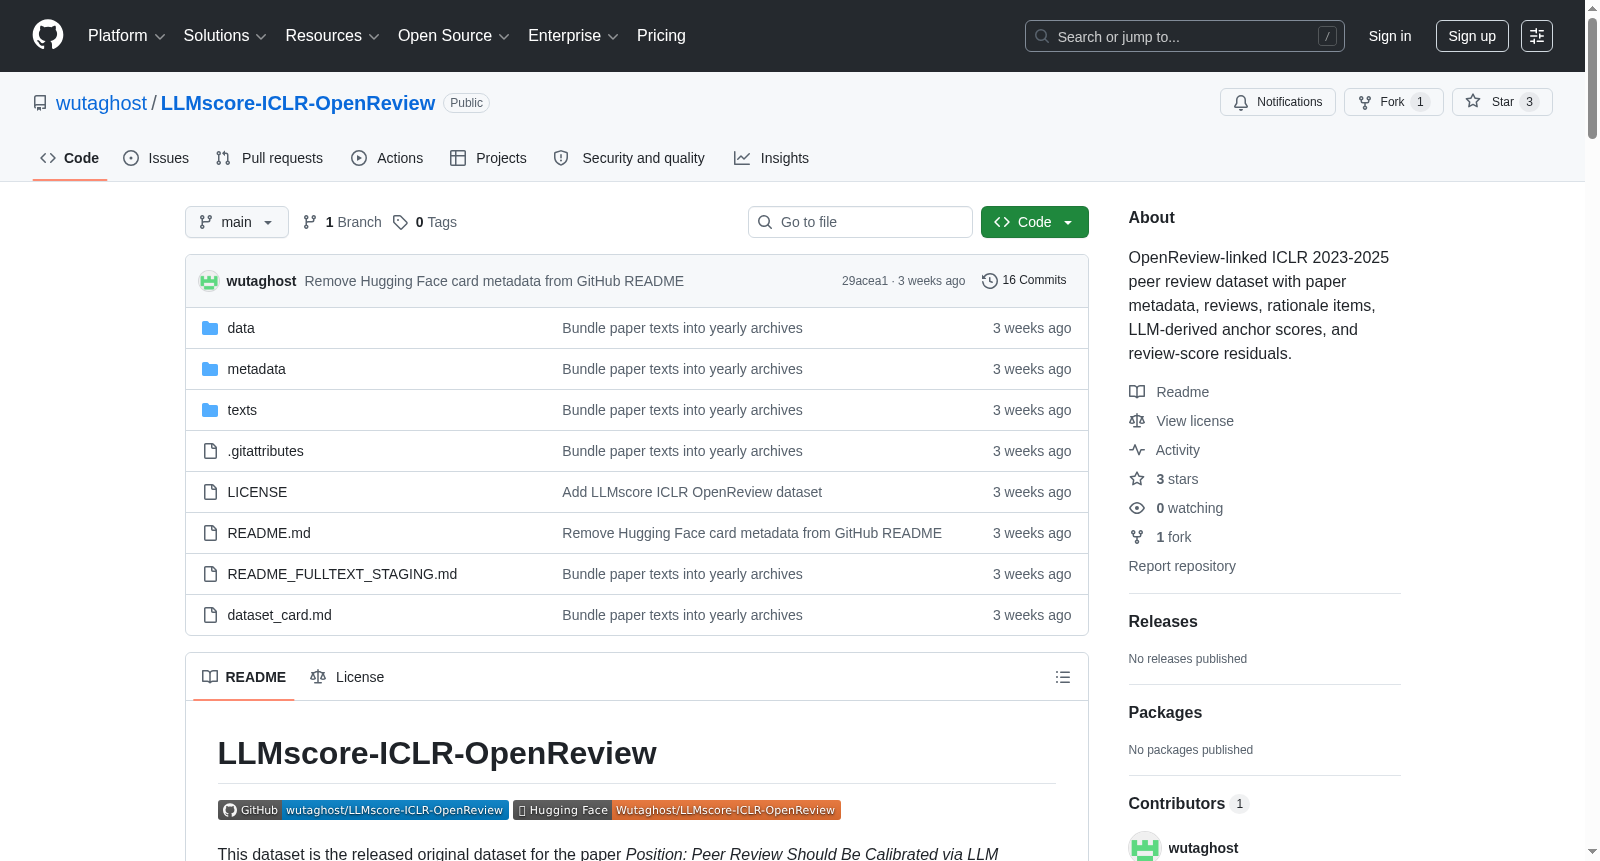Open the texts folder
The height and width of the screenshot is (861, 1600).
[242, 410]
